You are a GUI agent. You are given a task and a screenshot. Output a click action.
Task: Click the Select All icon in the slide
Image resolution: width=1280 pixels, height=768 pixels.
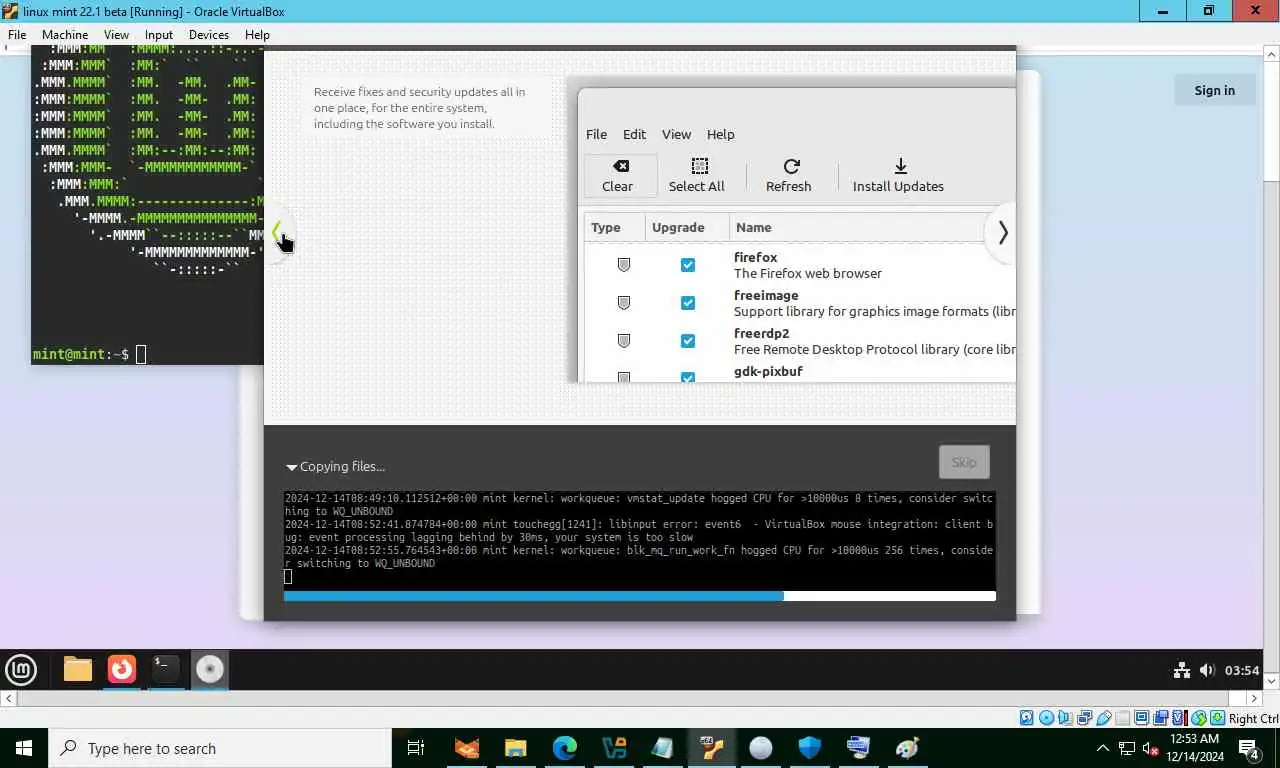coord(700,166)
